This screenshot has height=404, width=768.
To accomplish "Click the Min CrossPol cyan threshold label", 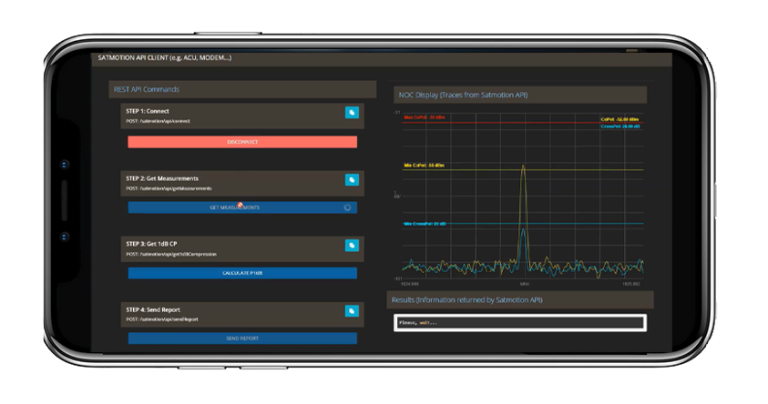I will pos(426,224).
